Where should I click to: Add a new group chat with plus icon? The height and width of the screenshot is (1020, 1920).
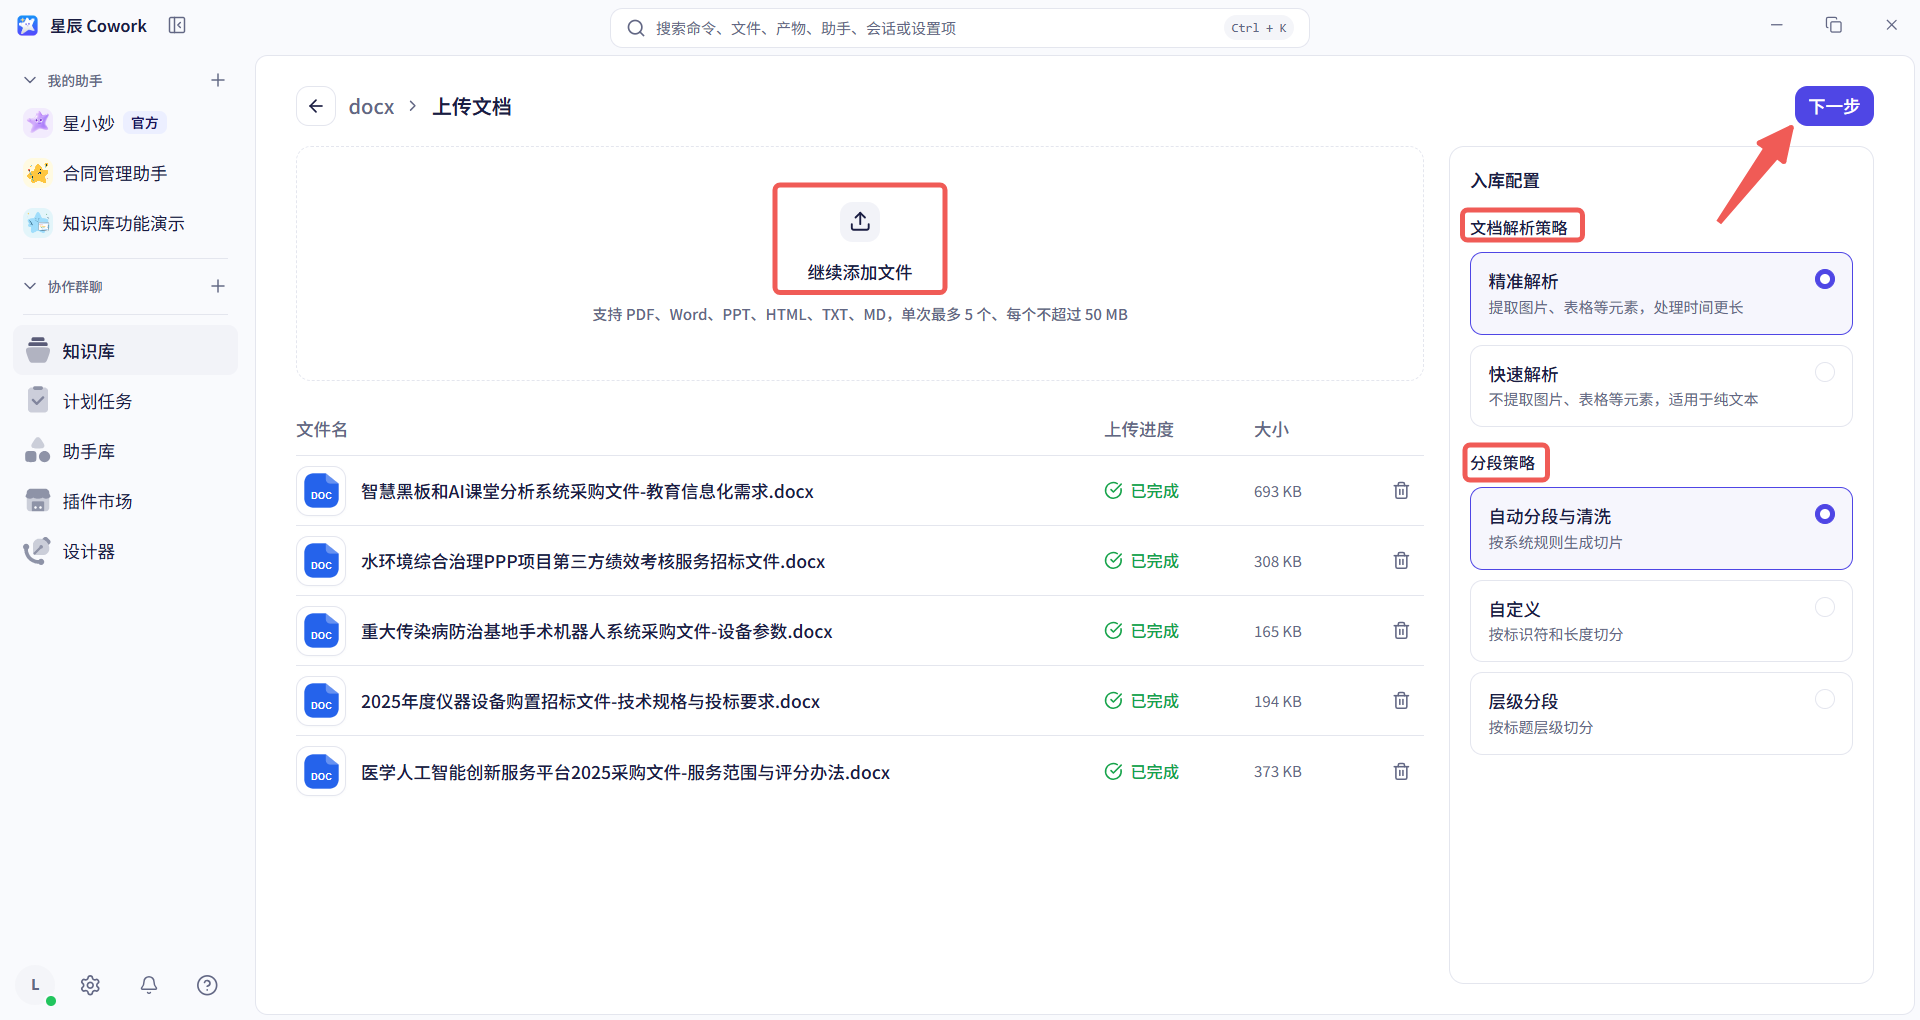click(218, 286)
